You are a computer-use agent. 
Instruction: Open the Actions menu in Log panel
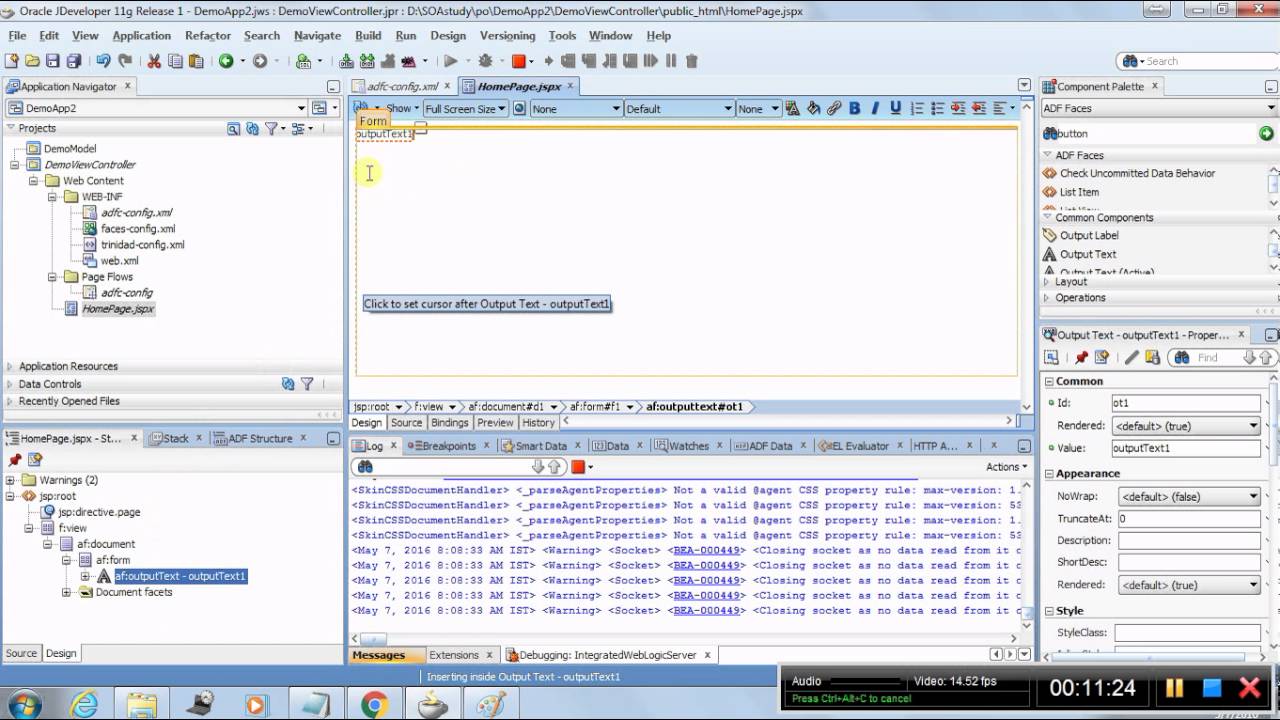(1006, 467)
